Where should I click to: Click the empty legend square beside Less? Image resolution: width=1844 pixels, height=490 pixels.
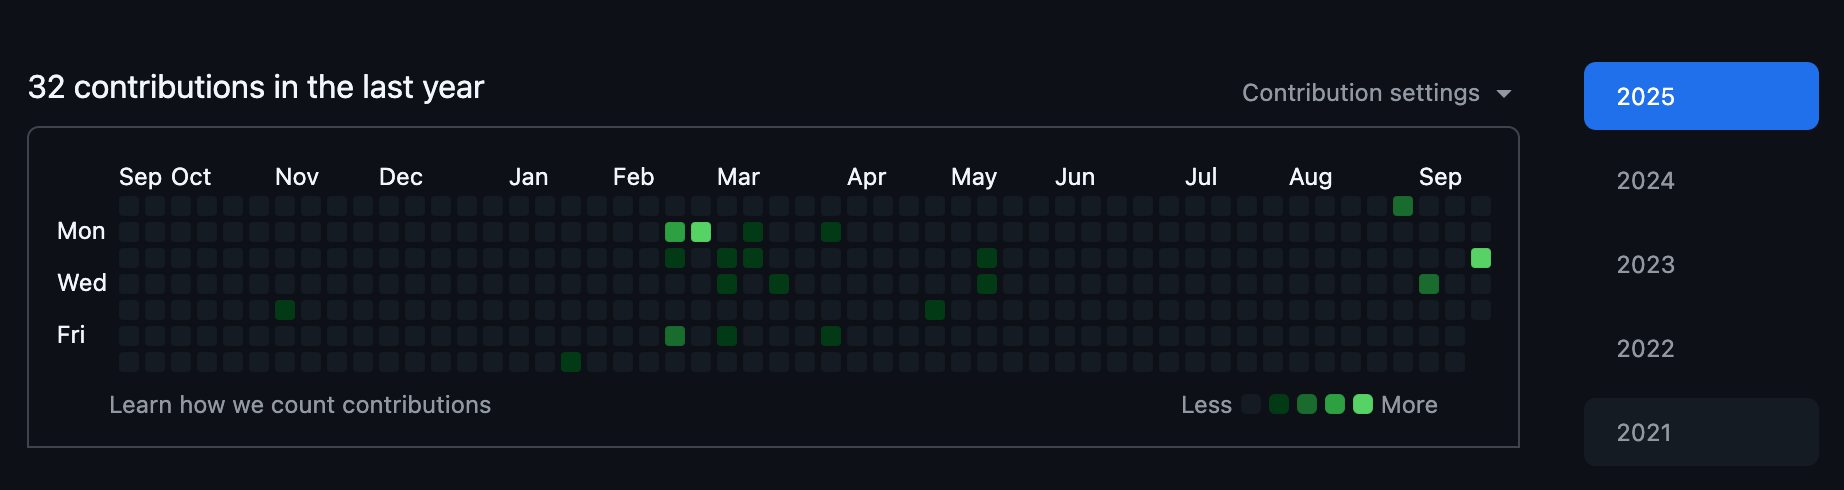pos(1251,404)
